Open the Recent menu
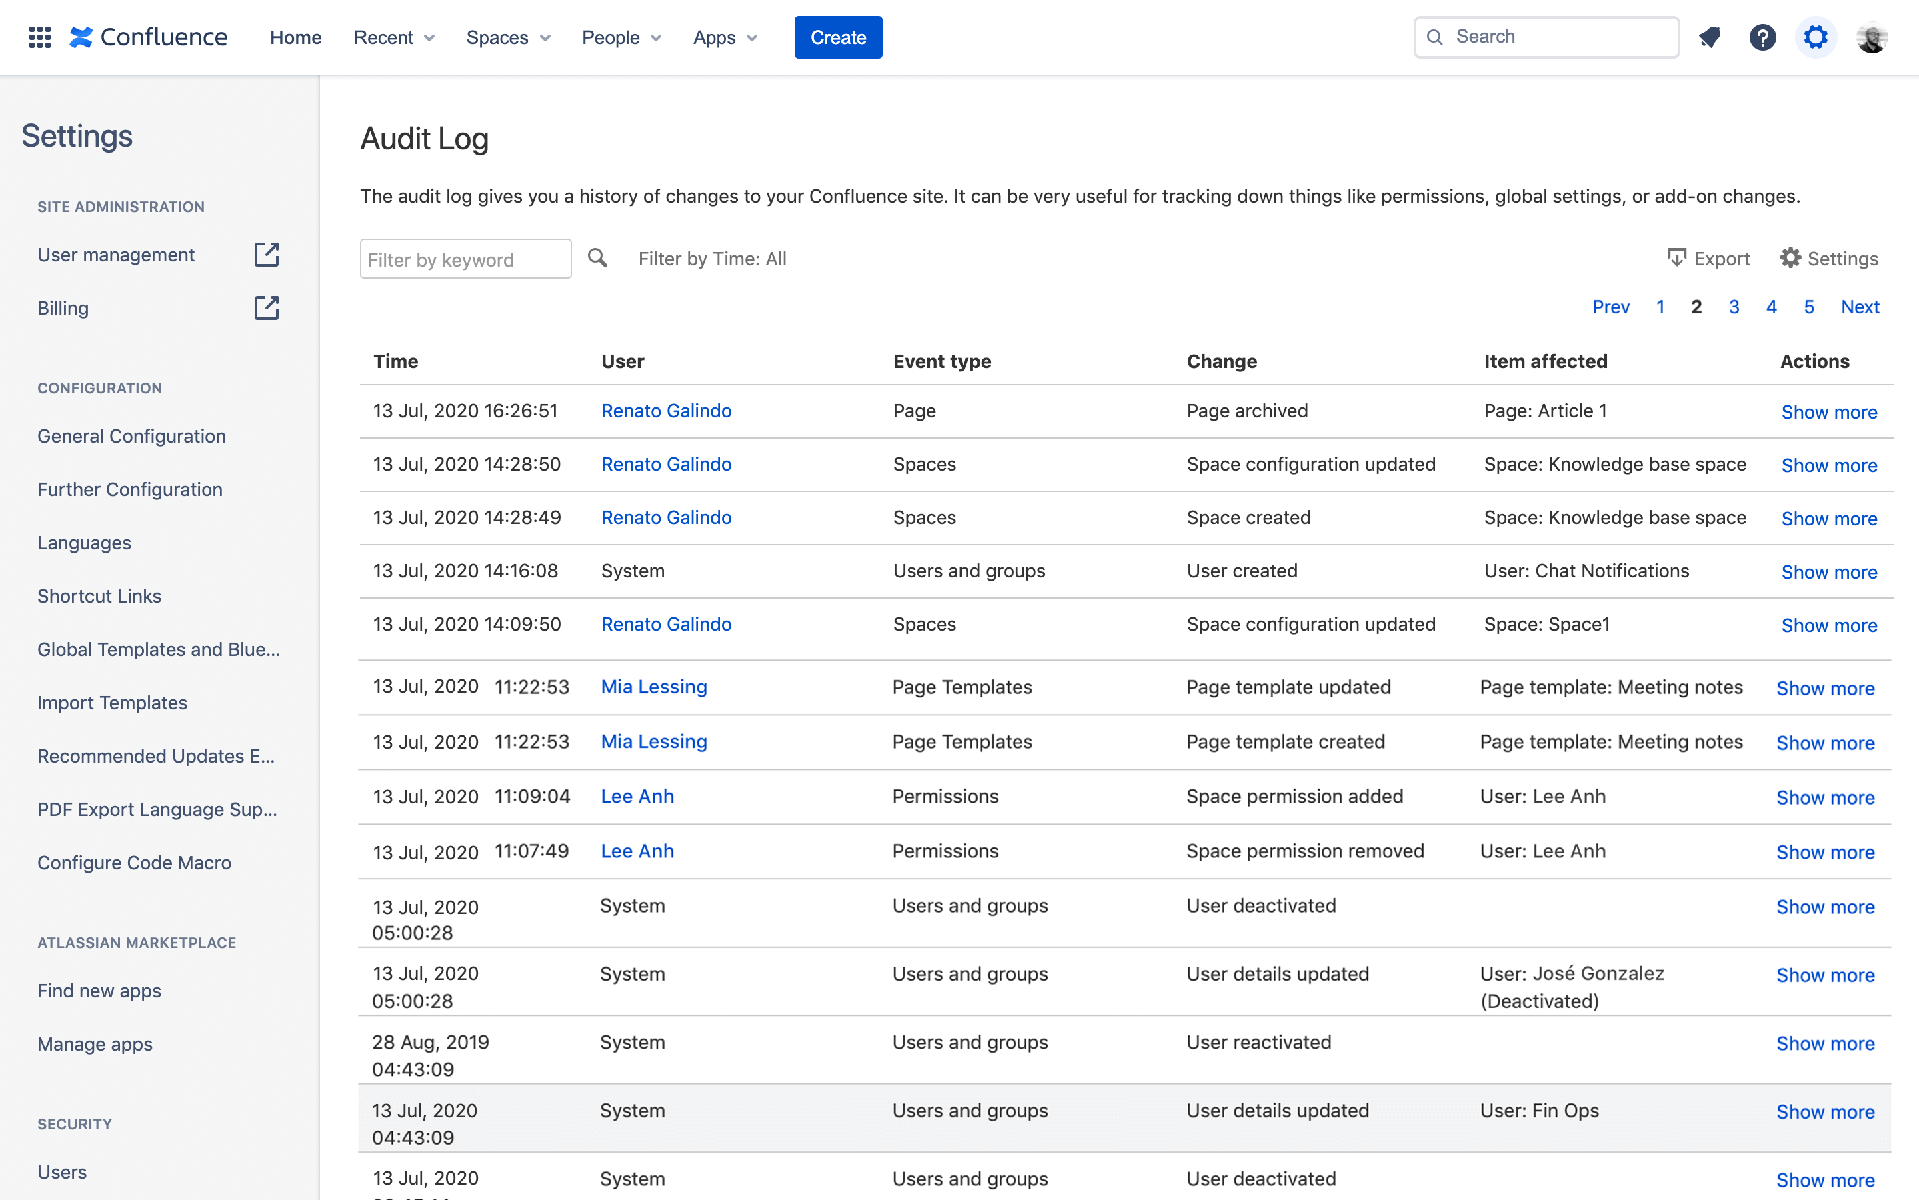The height and width of the screenshot is (1200, 1919). click(392, 37)
